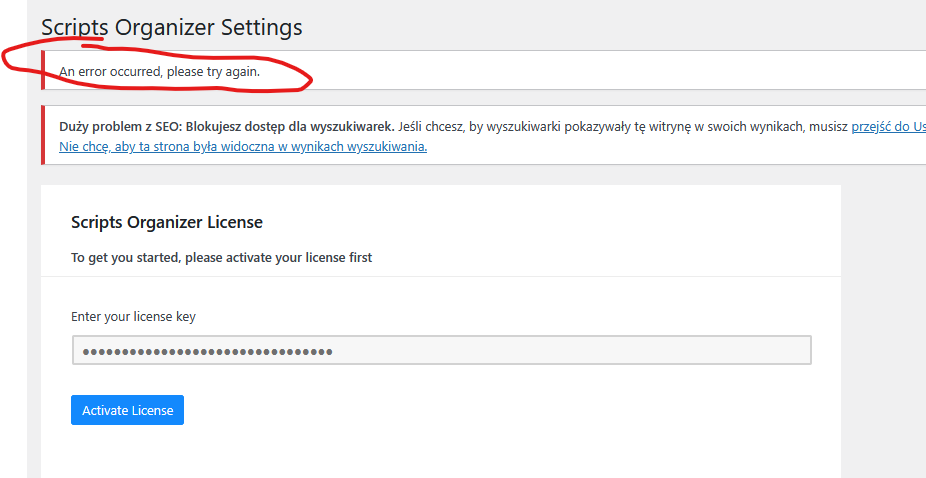Select the 'An error occurred, please try again' message

[x=159, y=72]
